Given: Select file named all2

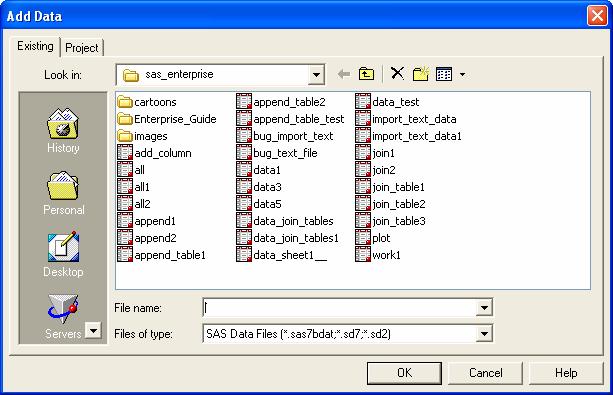Looking at the screenshot, I should pos(134,204).
